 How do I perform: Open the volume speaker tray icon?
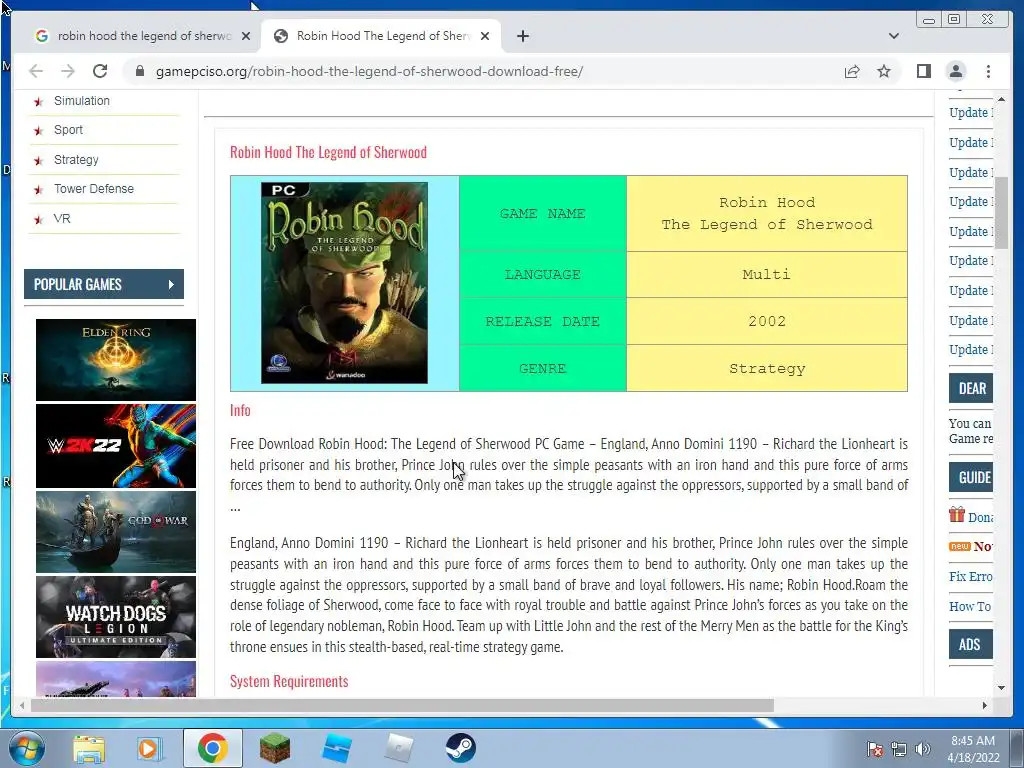click(922, 749)
